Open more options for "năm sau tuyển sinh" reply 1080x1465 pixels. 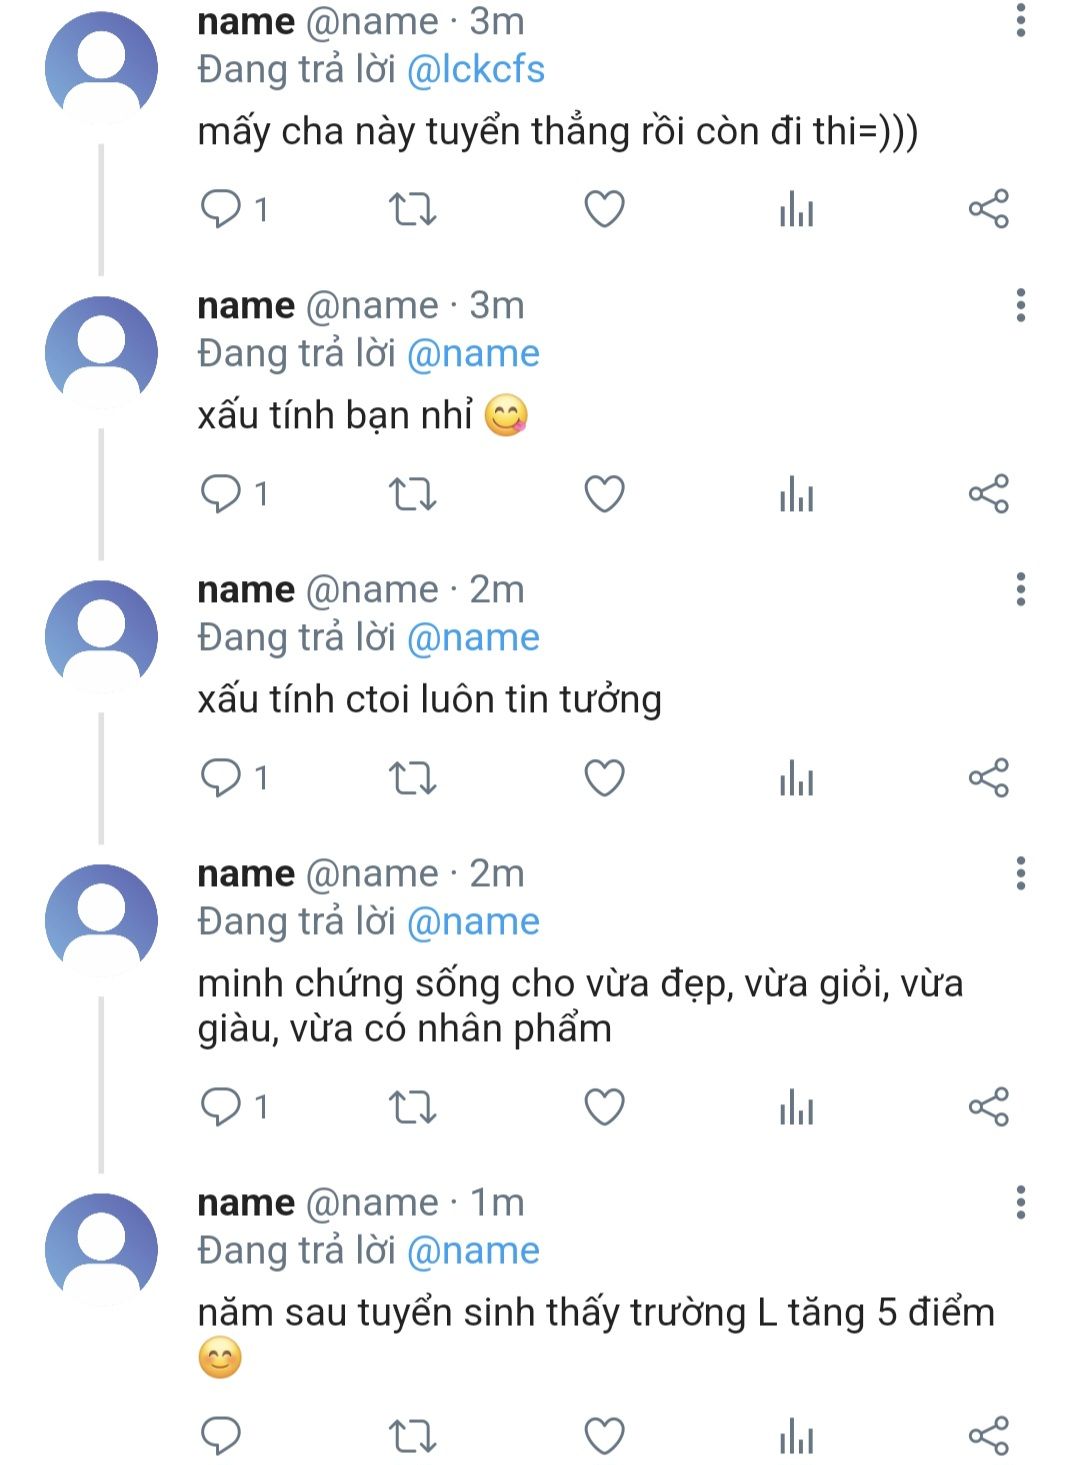[1020, 1202]
